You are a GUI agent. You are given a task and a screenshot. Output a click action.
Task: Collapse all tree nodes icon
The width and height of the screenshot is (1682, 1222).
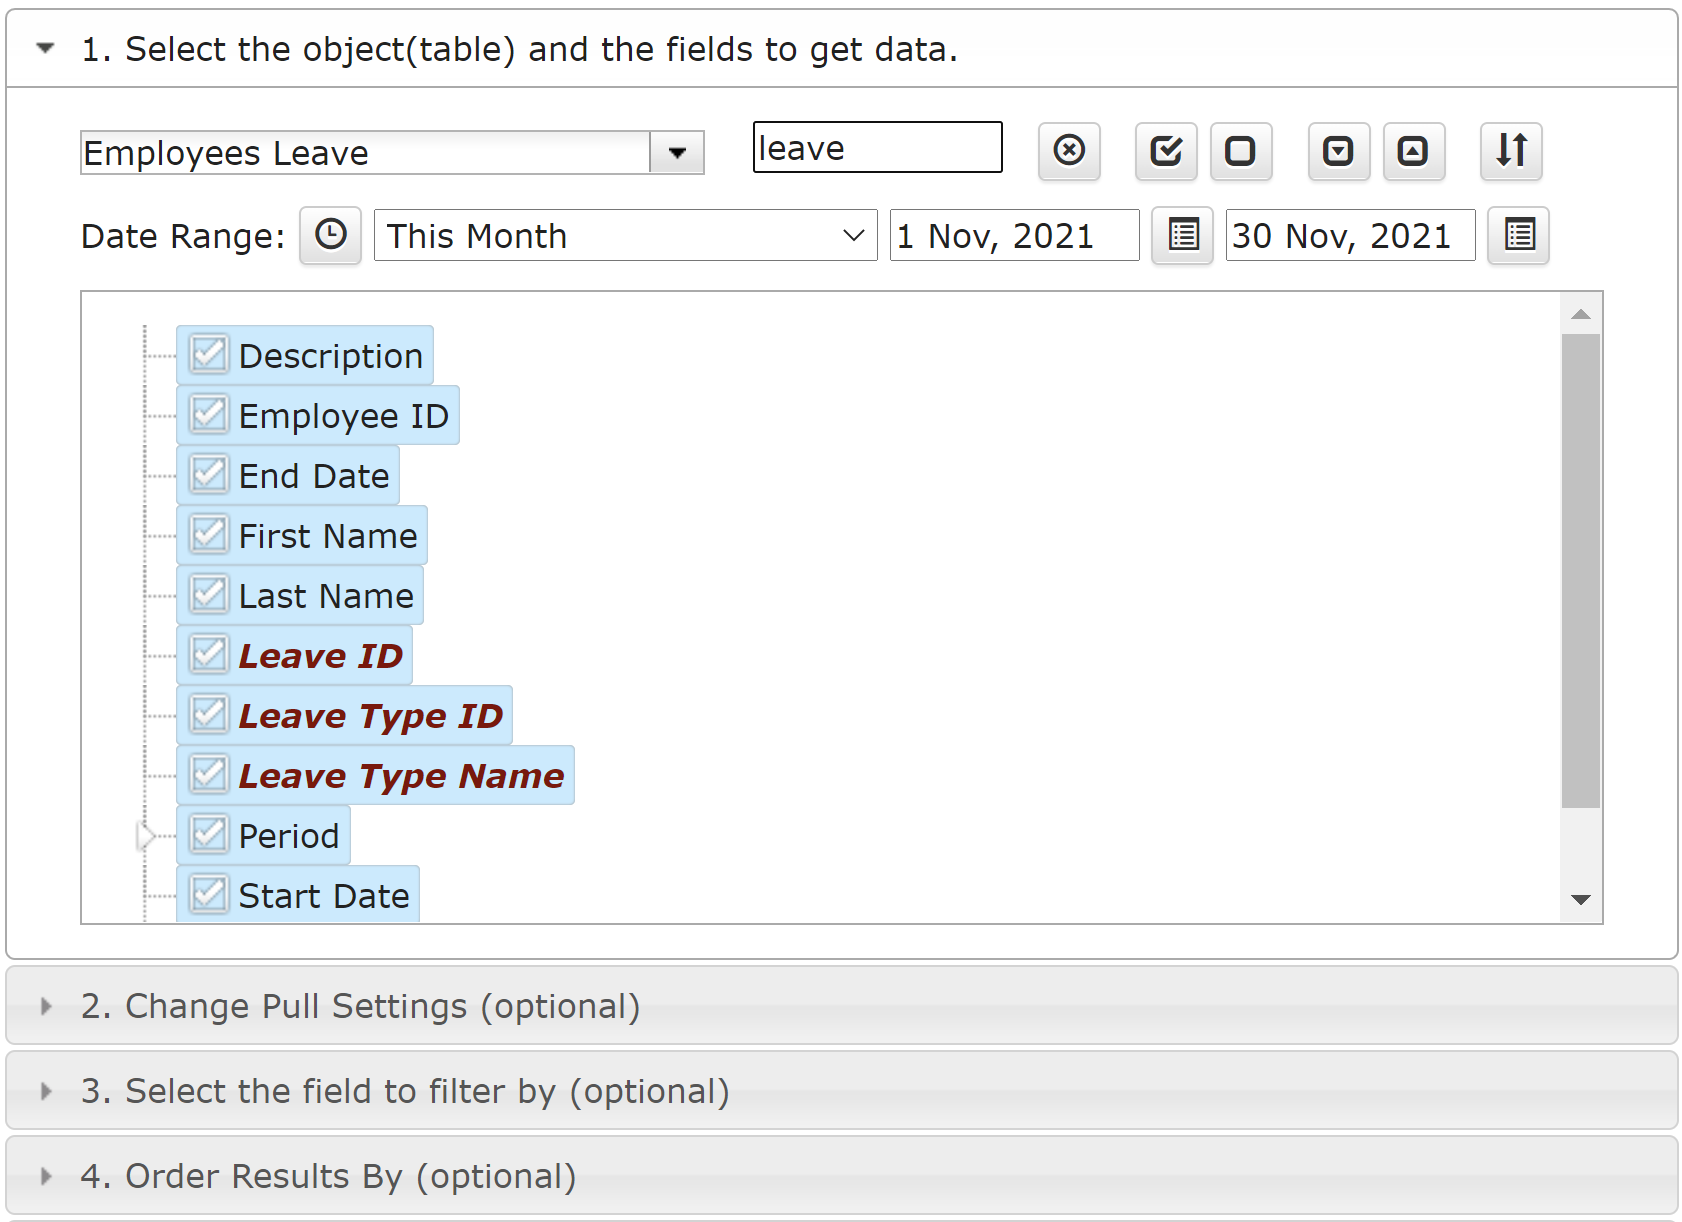click(x=1414, y=151)
